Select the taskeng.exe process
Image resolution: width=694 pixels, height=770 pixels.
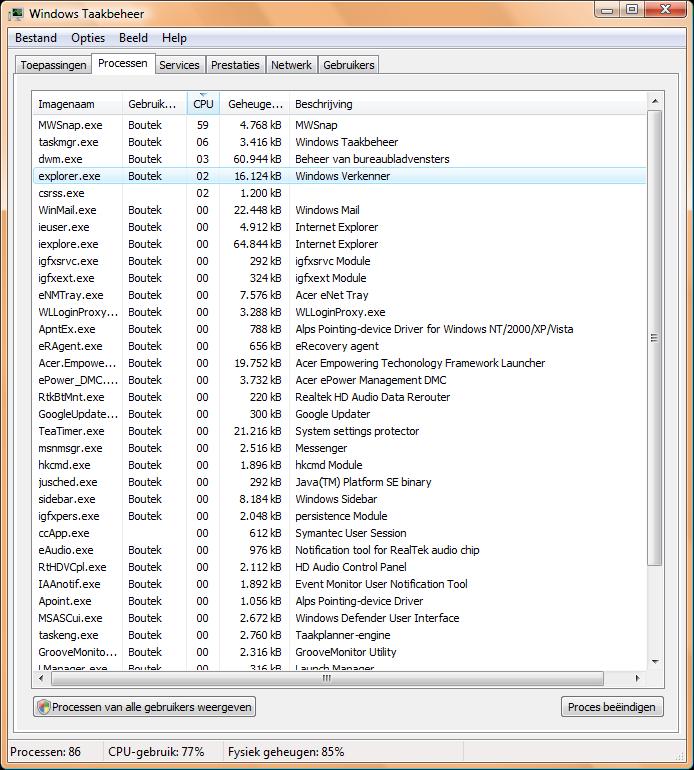(x=339, y=635)
